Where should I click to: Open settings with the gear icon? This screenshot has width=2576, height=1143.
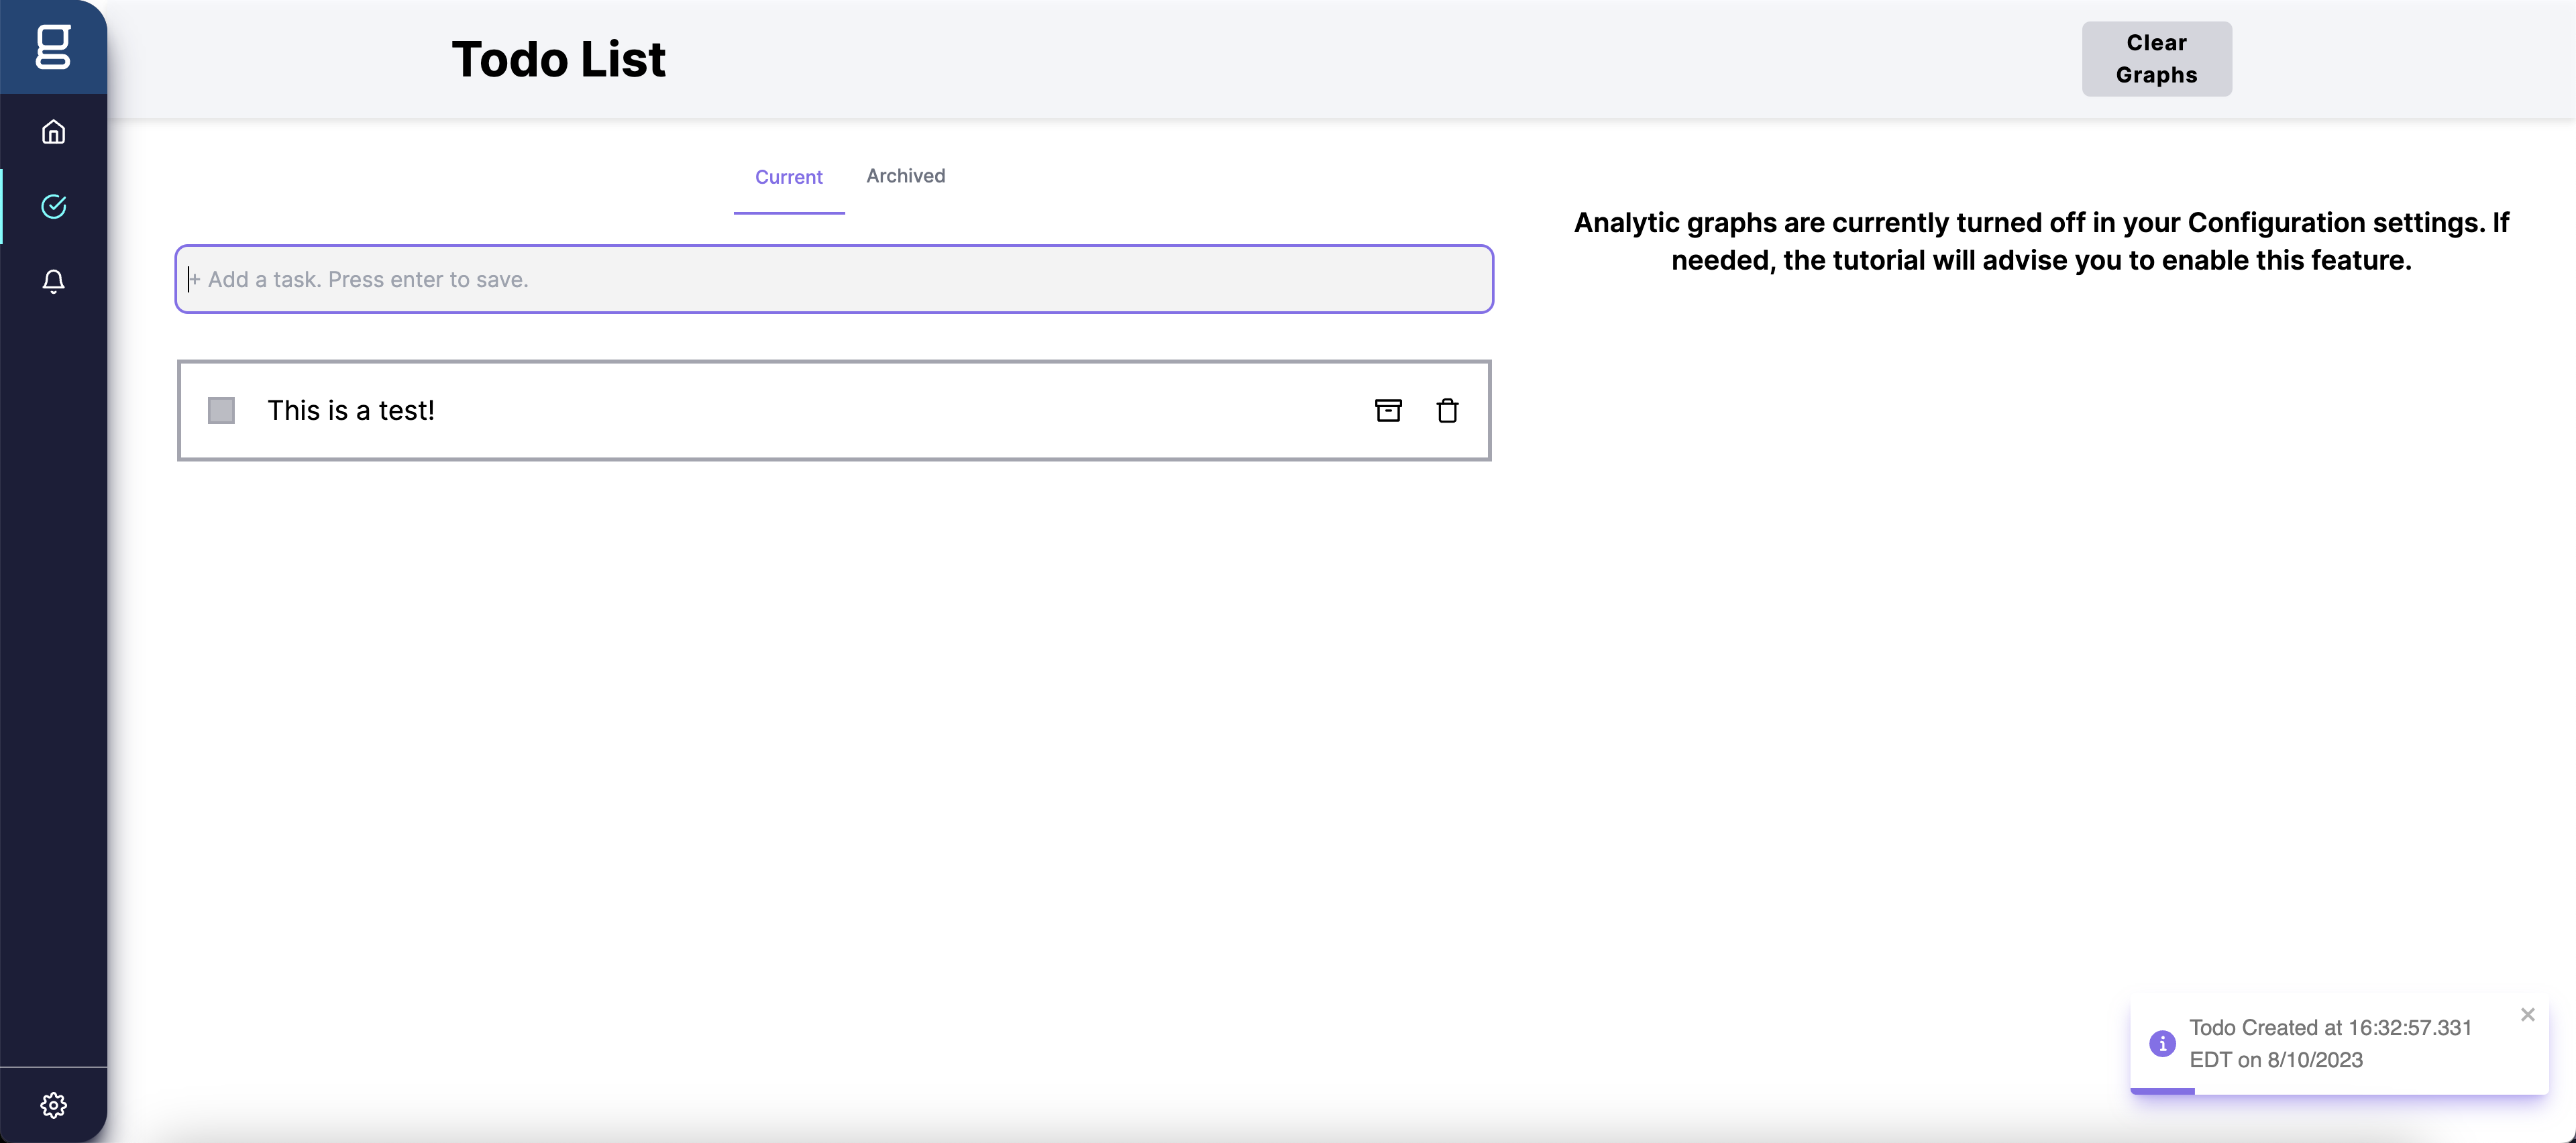53,1105
